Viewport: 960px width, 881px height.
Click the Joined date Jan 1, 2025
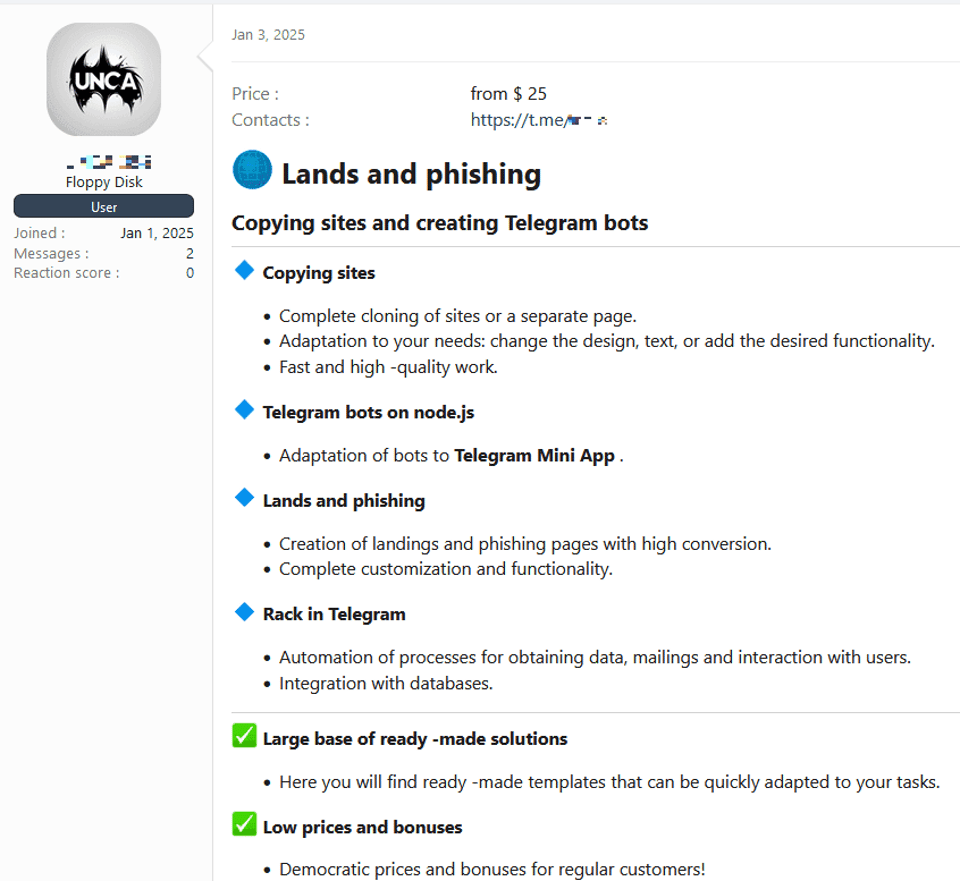pyautogui.click(x=157, y=234)
